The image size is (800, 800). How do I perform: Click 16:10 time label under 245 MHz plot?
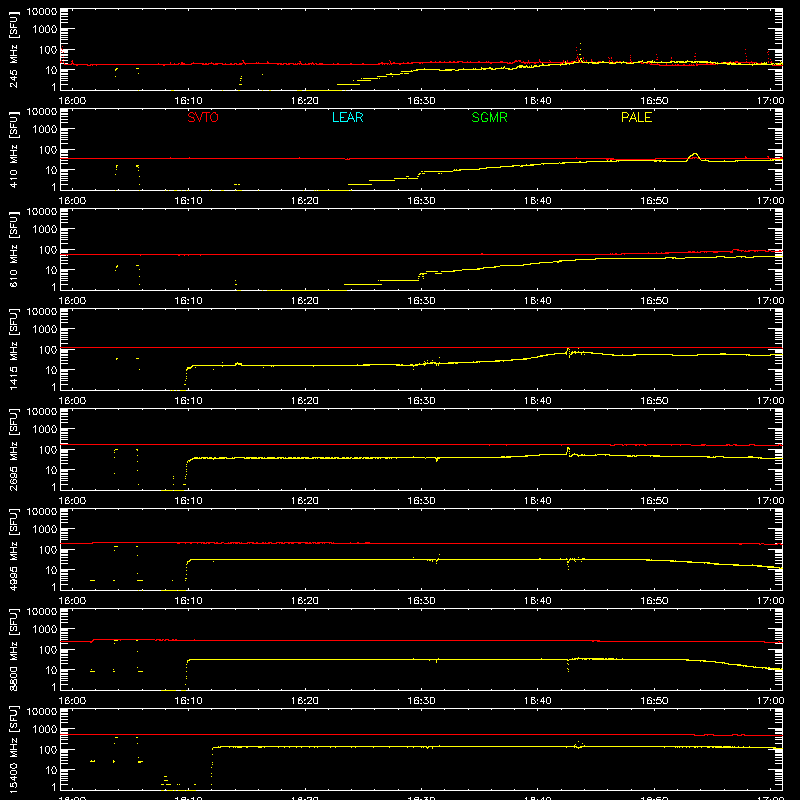tap(188, 101)
